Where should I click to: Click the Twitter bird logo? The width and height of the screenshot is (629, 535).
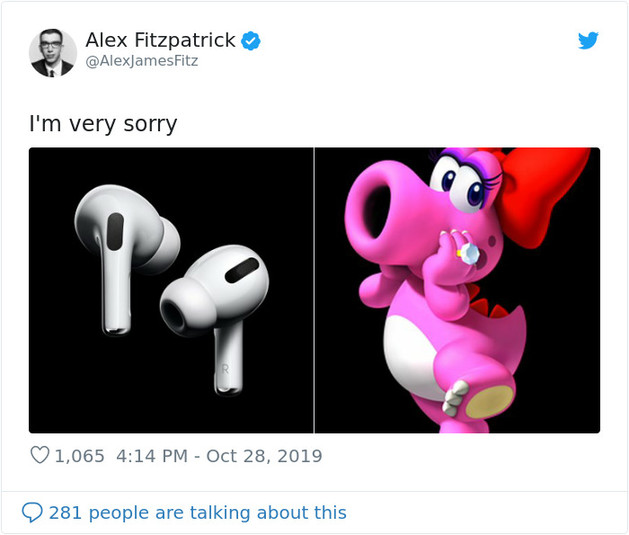(588, 40)
